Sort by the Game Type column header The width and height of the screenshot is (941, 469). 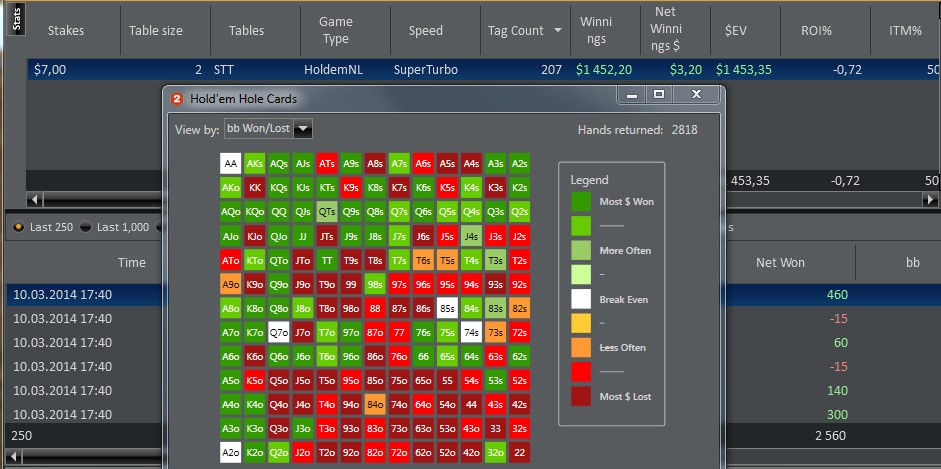click(335, 31)
